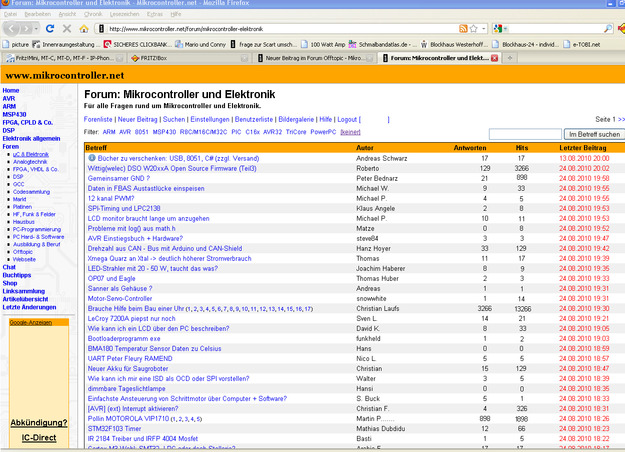Screen dimensions: 625x452
Task: Click info icon next to Bücher zu verschenken
Action: (92, 158)
